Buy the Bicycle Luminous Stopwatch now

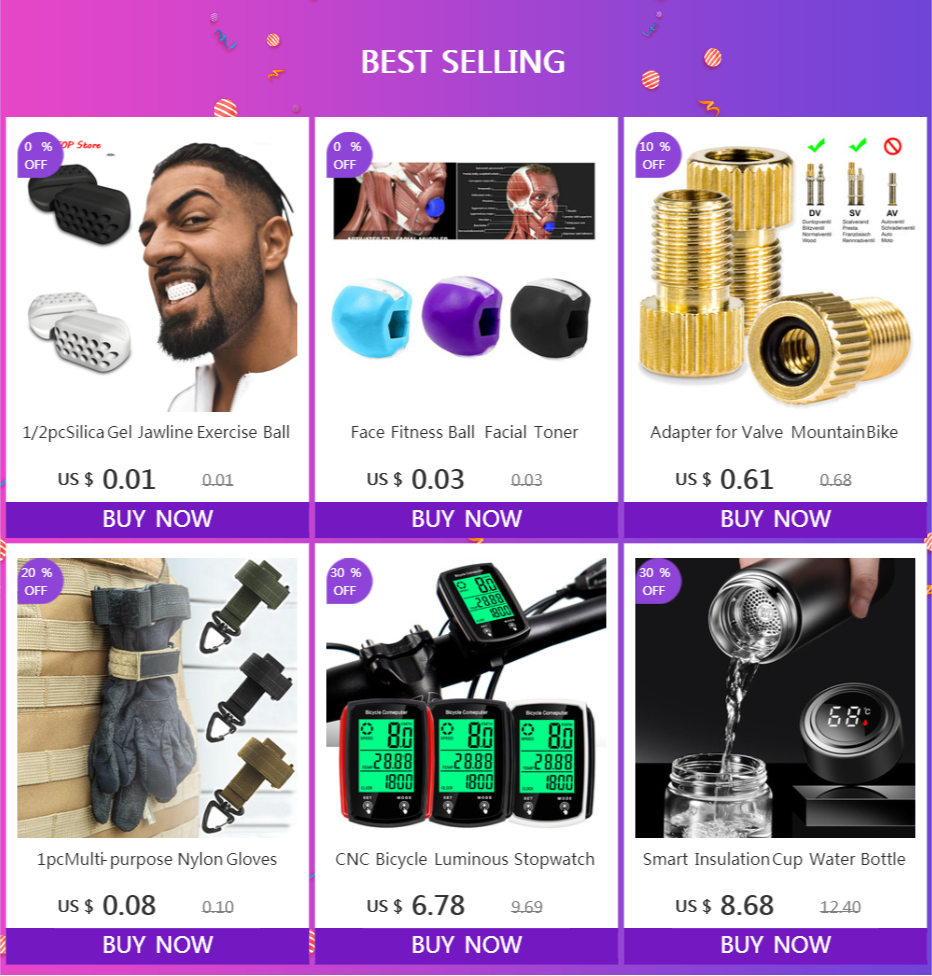pos(466,945)
